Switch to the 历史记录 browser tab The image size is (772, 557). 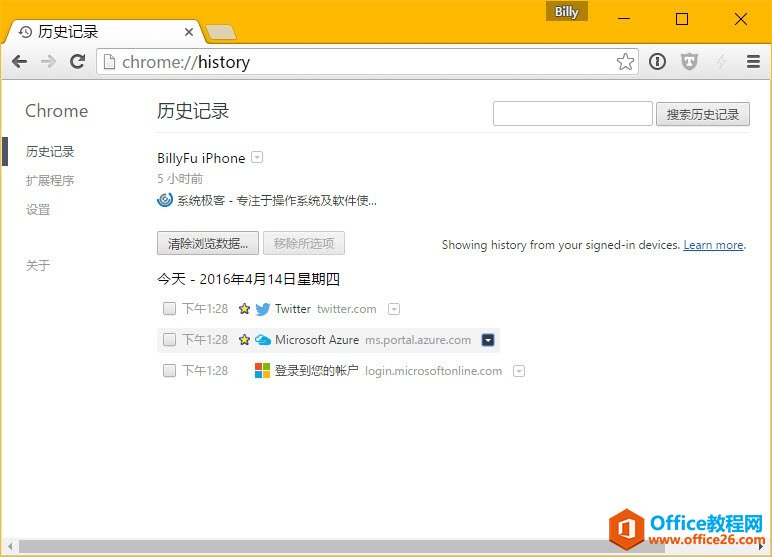tap(103, 32)
